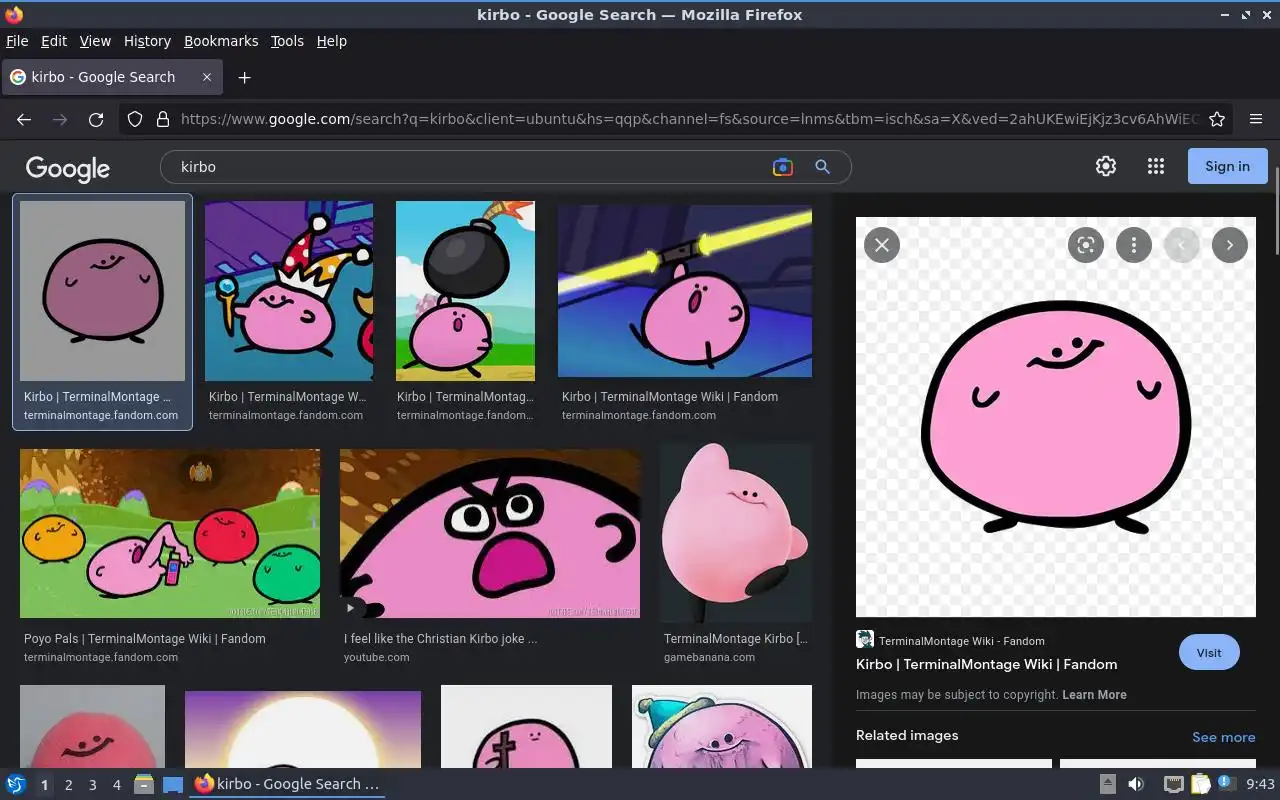Search by image with Google Lens icon
The width and height of the screenshot is (1280, 800).
pos(783,167)
